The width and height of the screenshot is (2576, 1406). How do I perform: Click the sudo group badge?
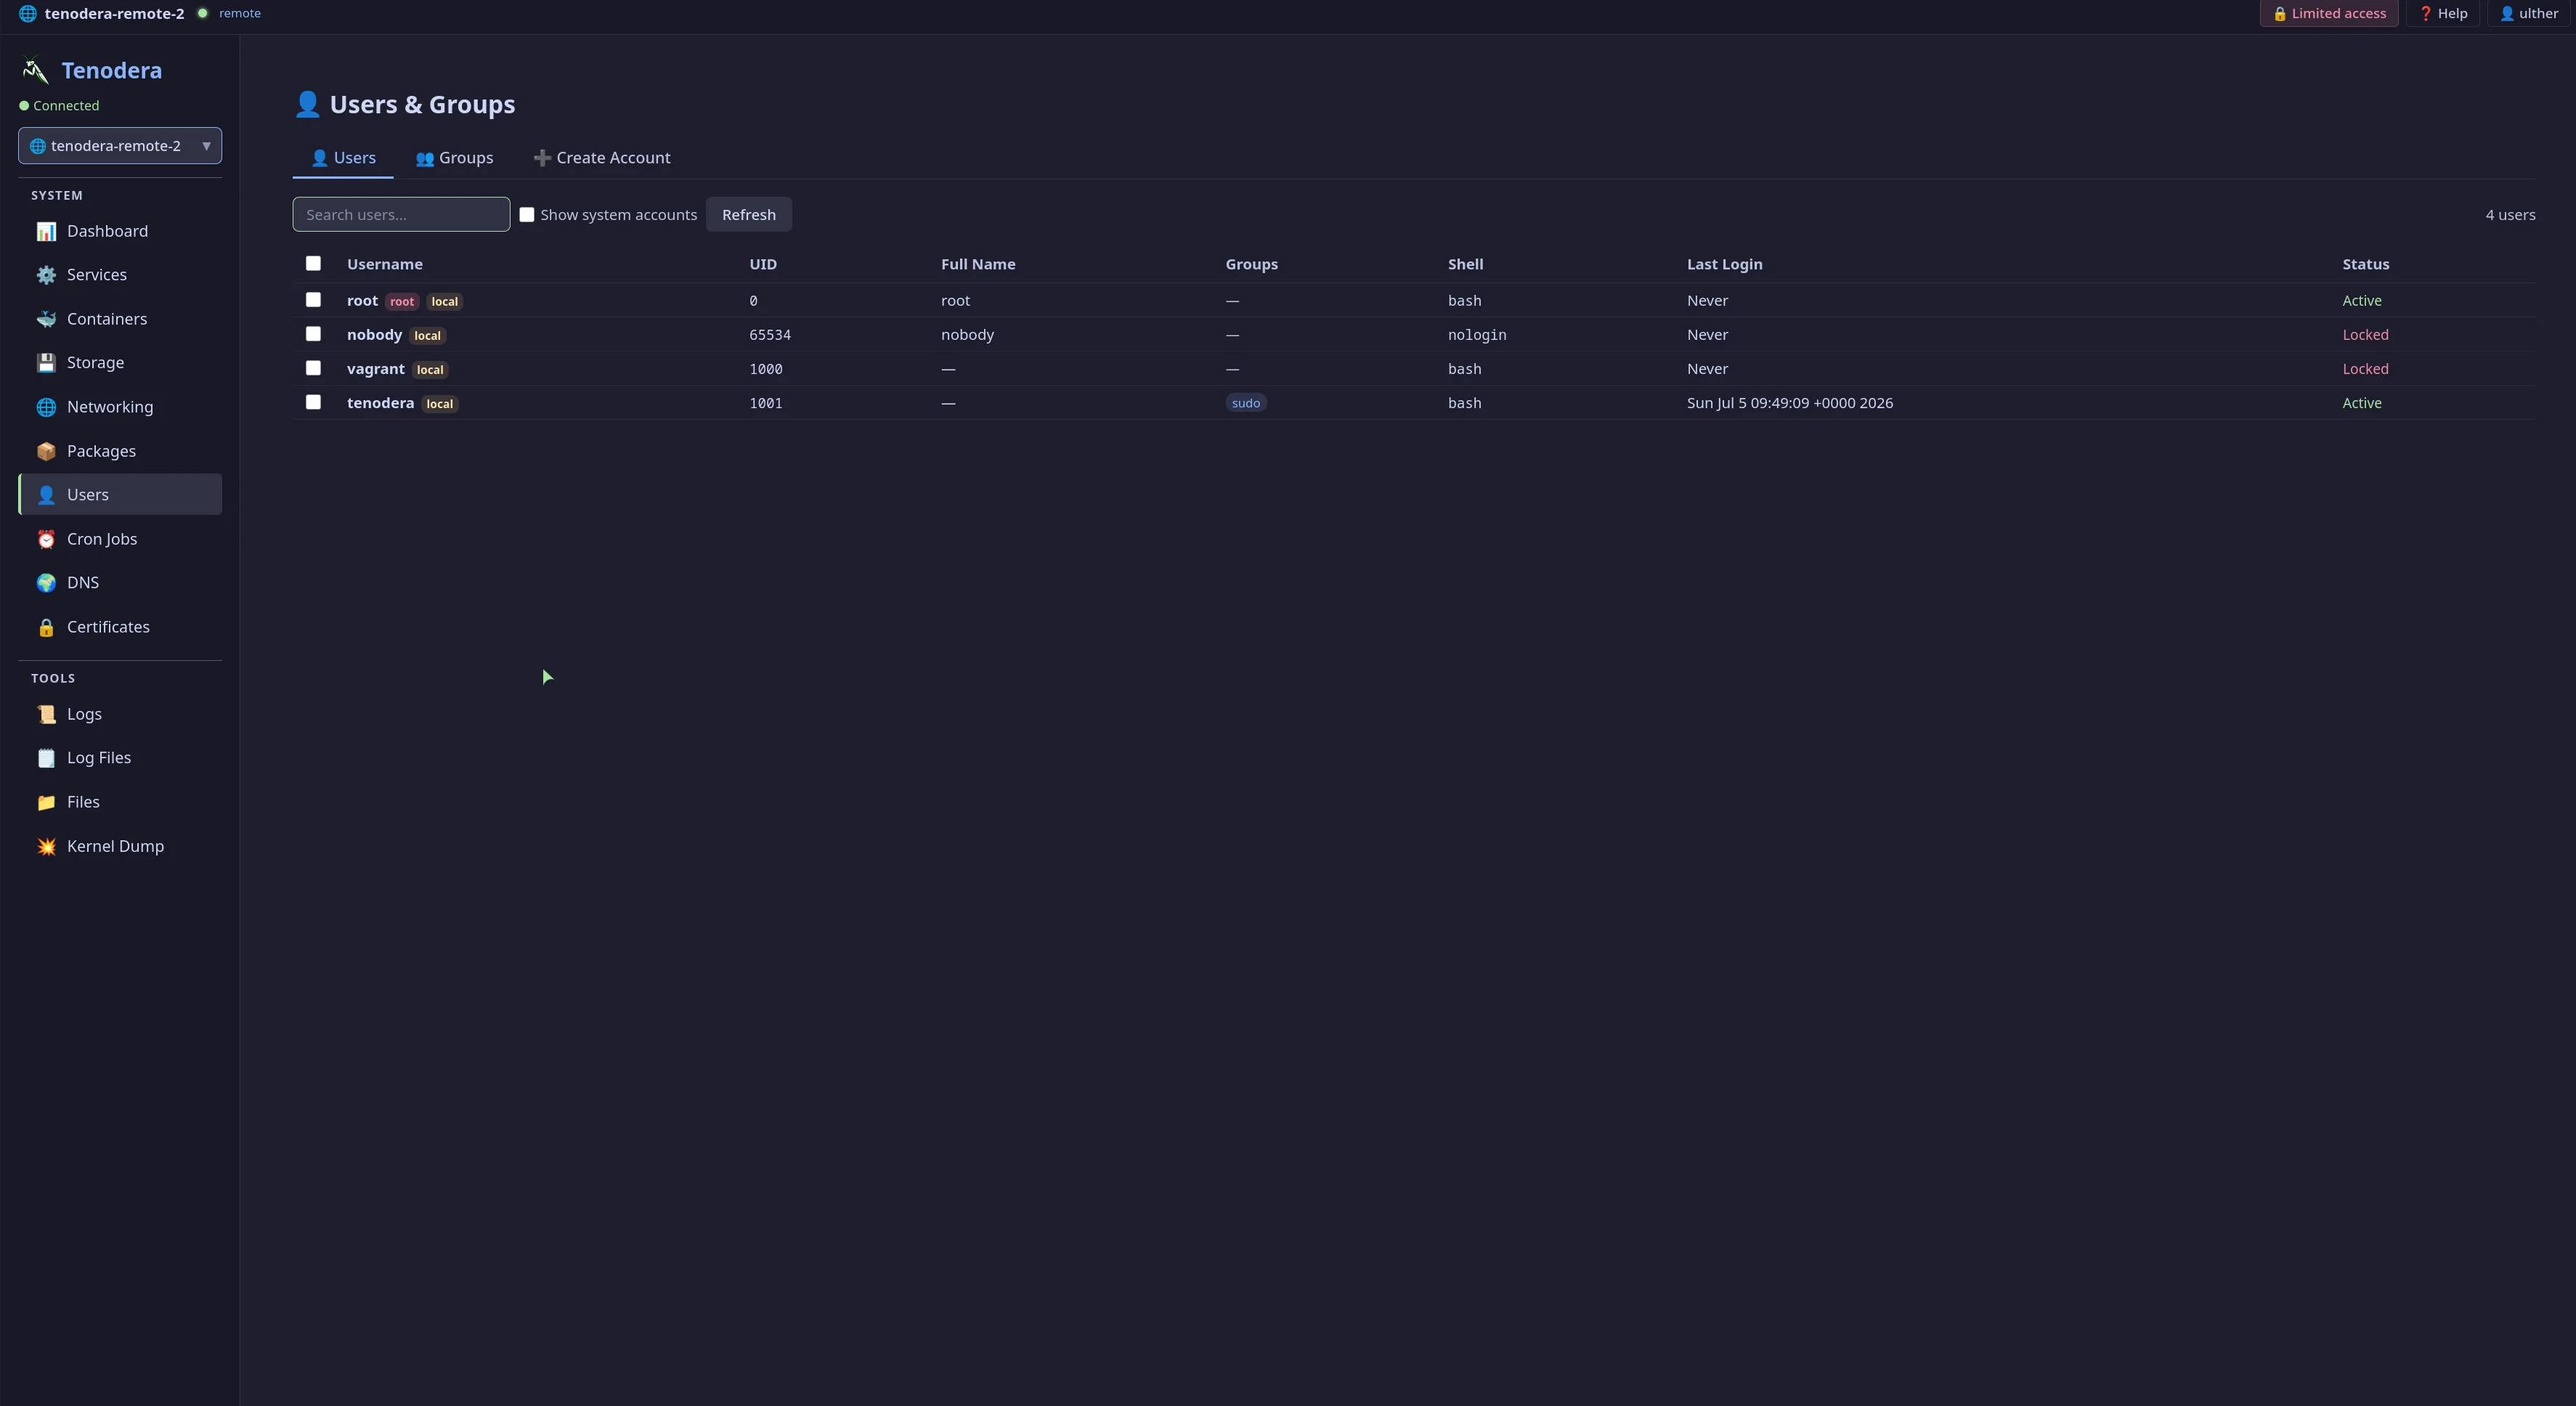(x=1246, y=403)
